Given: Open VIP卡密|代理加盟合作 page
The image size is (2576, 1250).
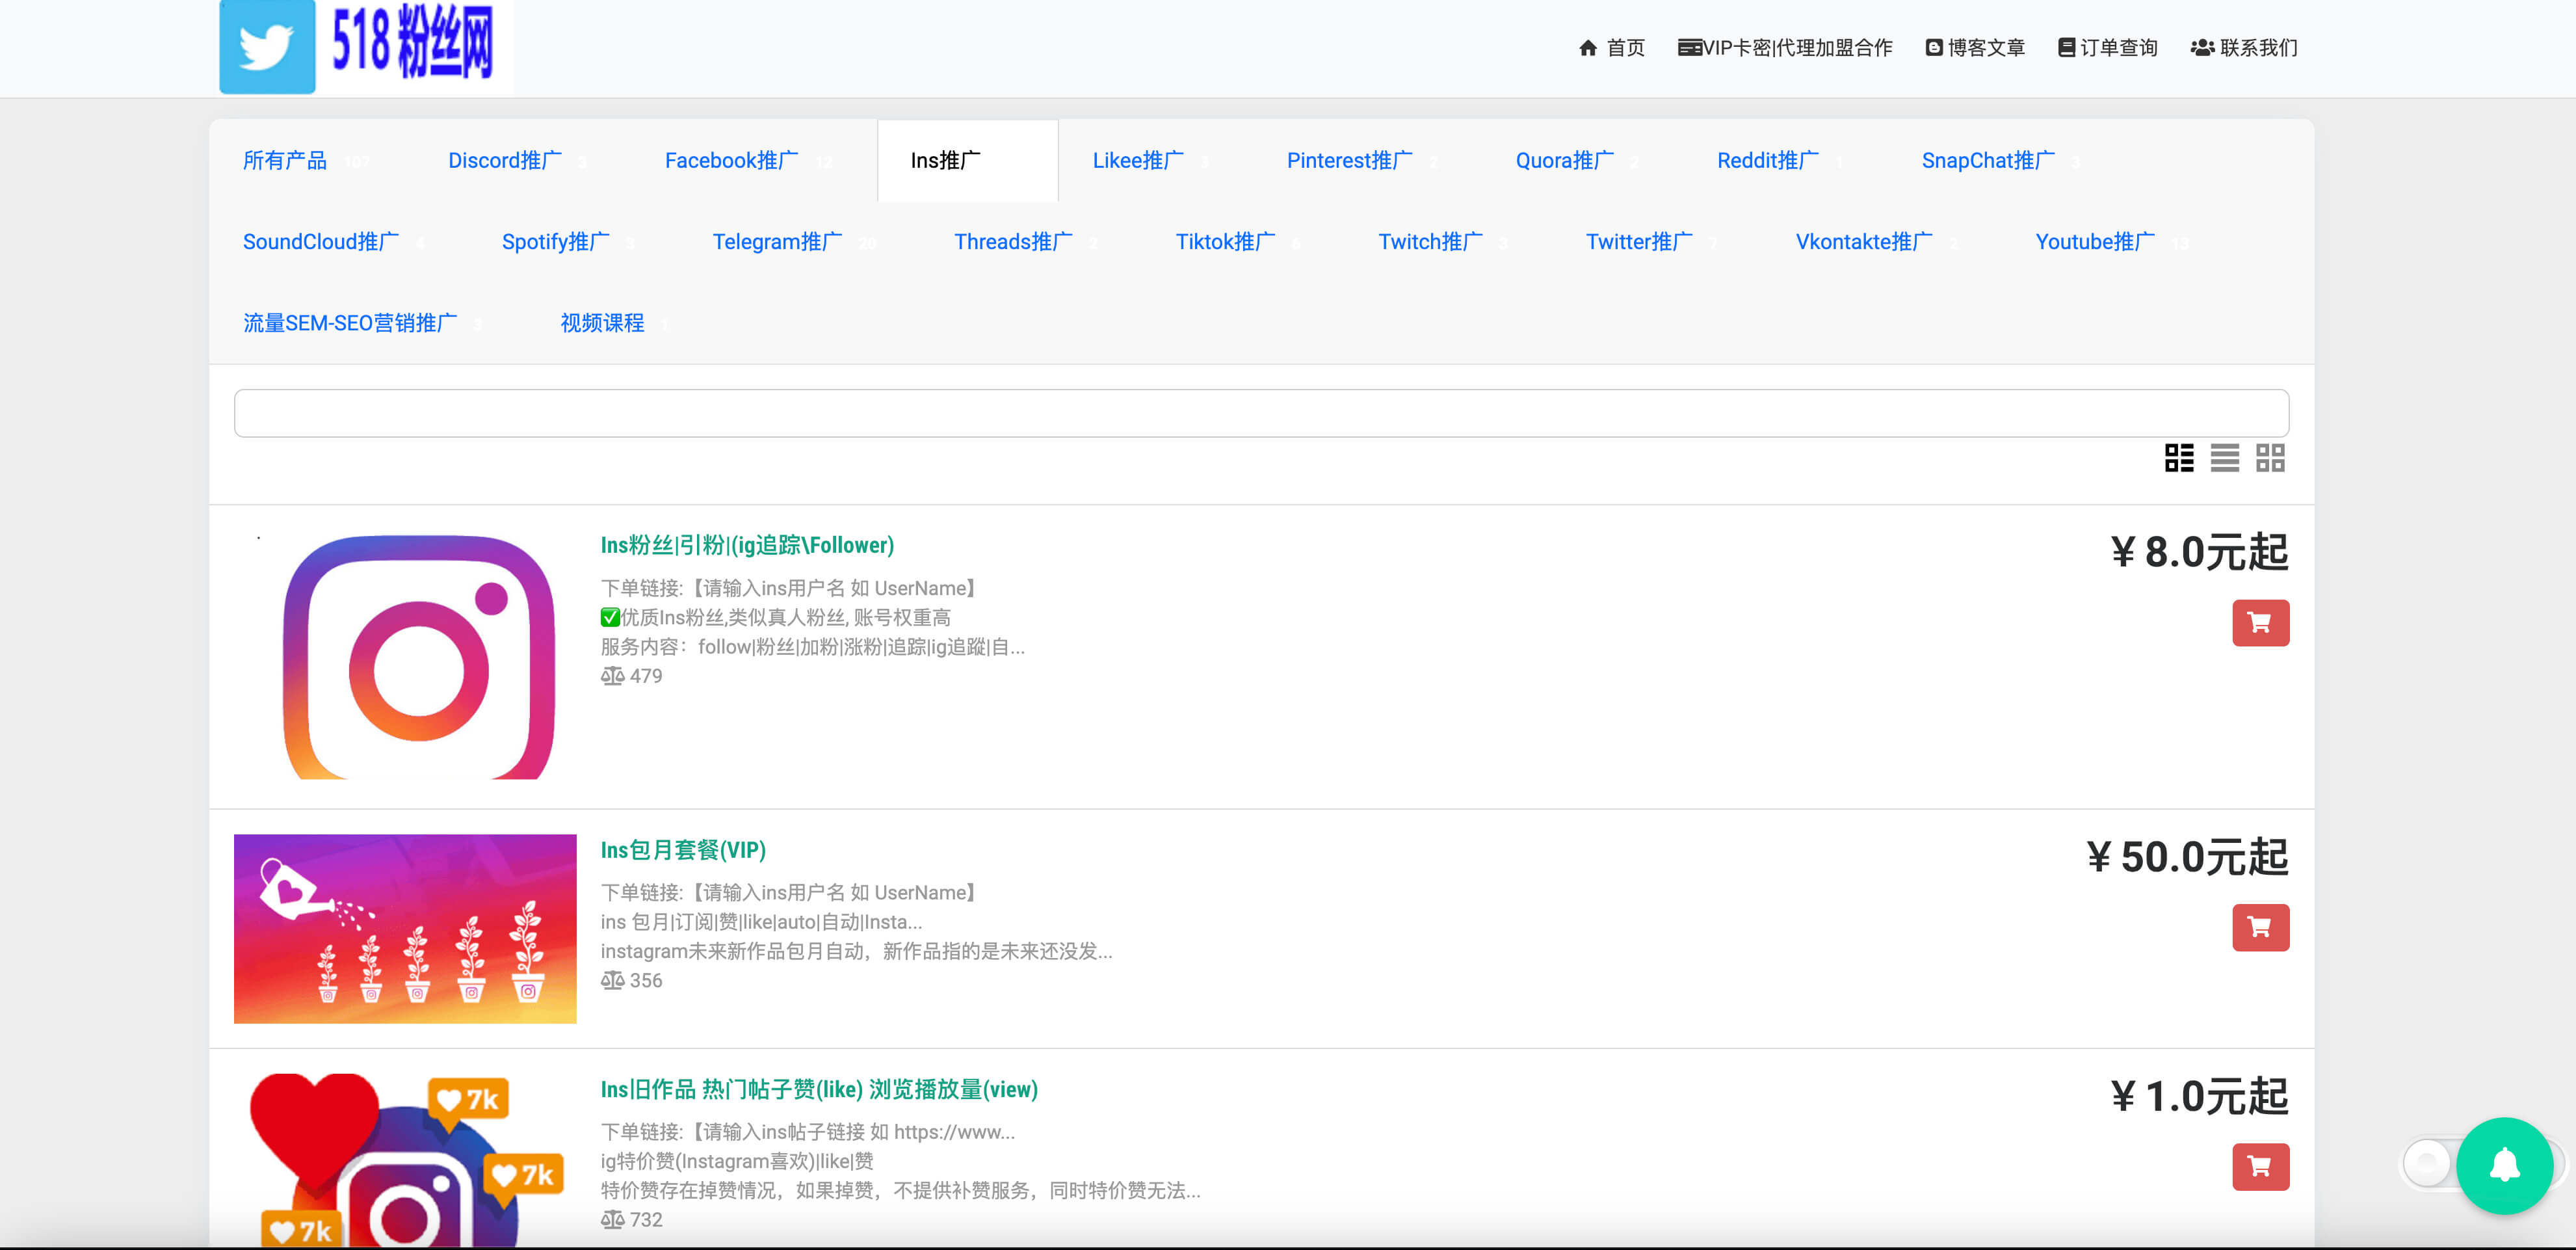Looking at the screenshot, I should click(1784, 48).
